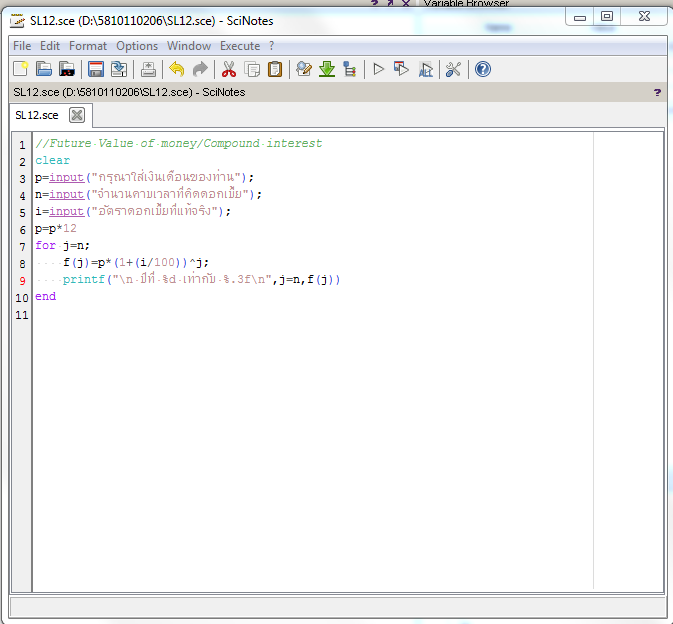Click the 'for' keyword on line 7

click(45, 245)
